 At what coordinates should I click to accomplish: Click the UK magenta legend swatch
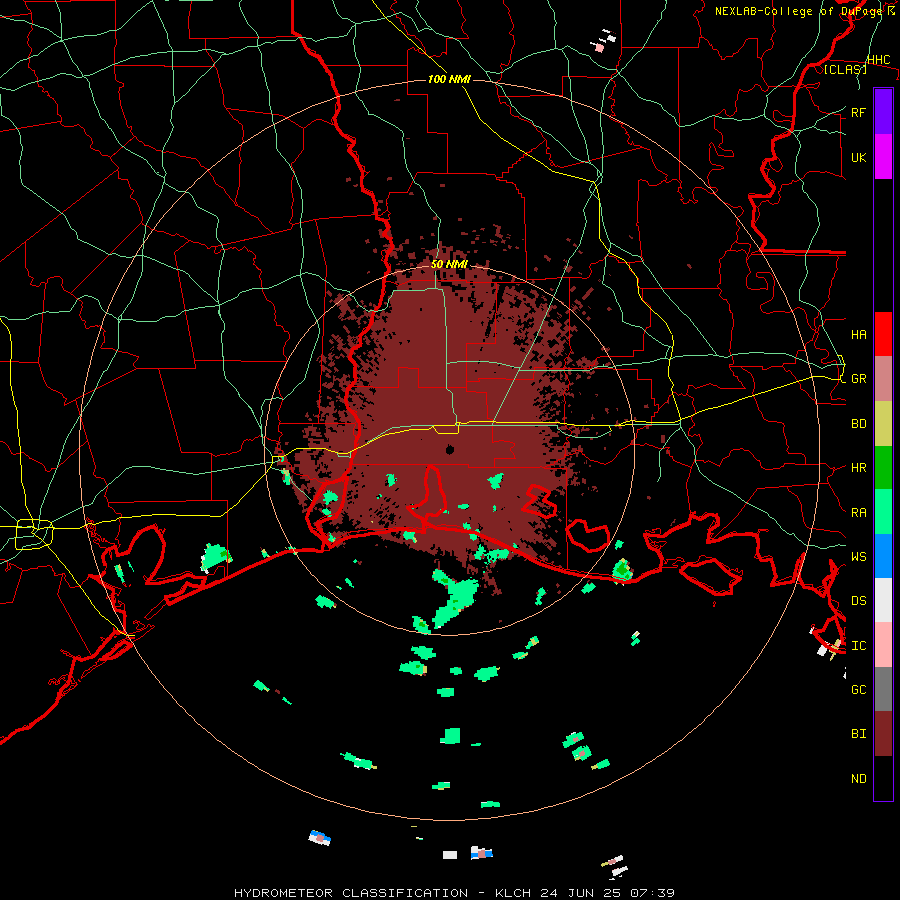pyautogui.click(x=883, y=157)
